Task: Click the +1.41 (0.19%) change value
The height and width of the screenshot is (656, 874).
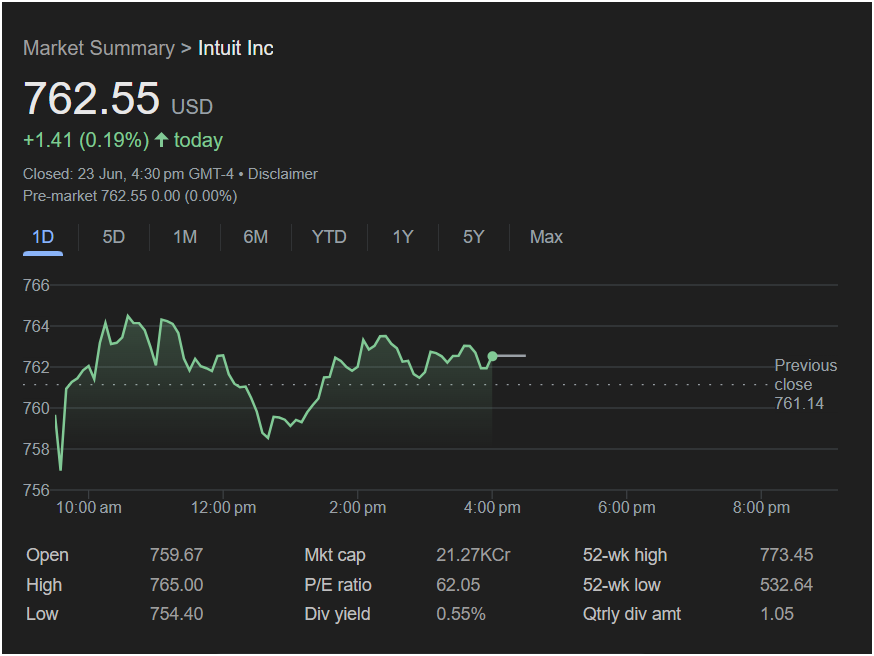Action: click(x=86, y=140)
